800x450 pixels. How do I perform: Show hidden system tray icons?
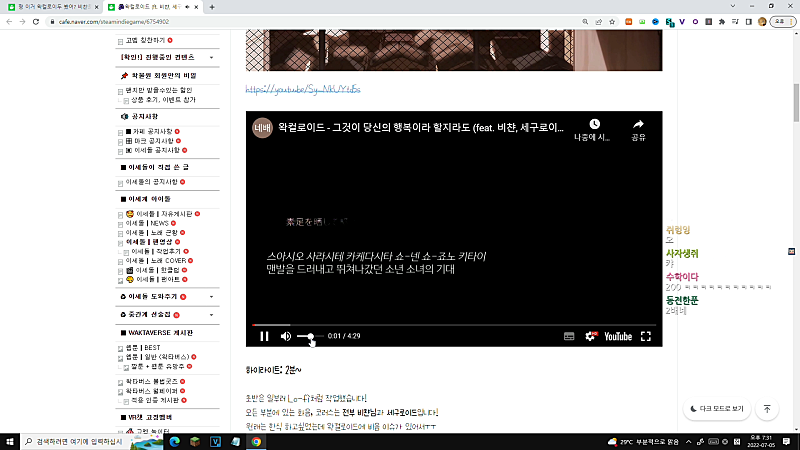tap(688, 442)
